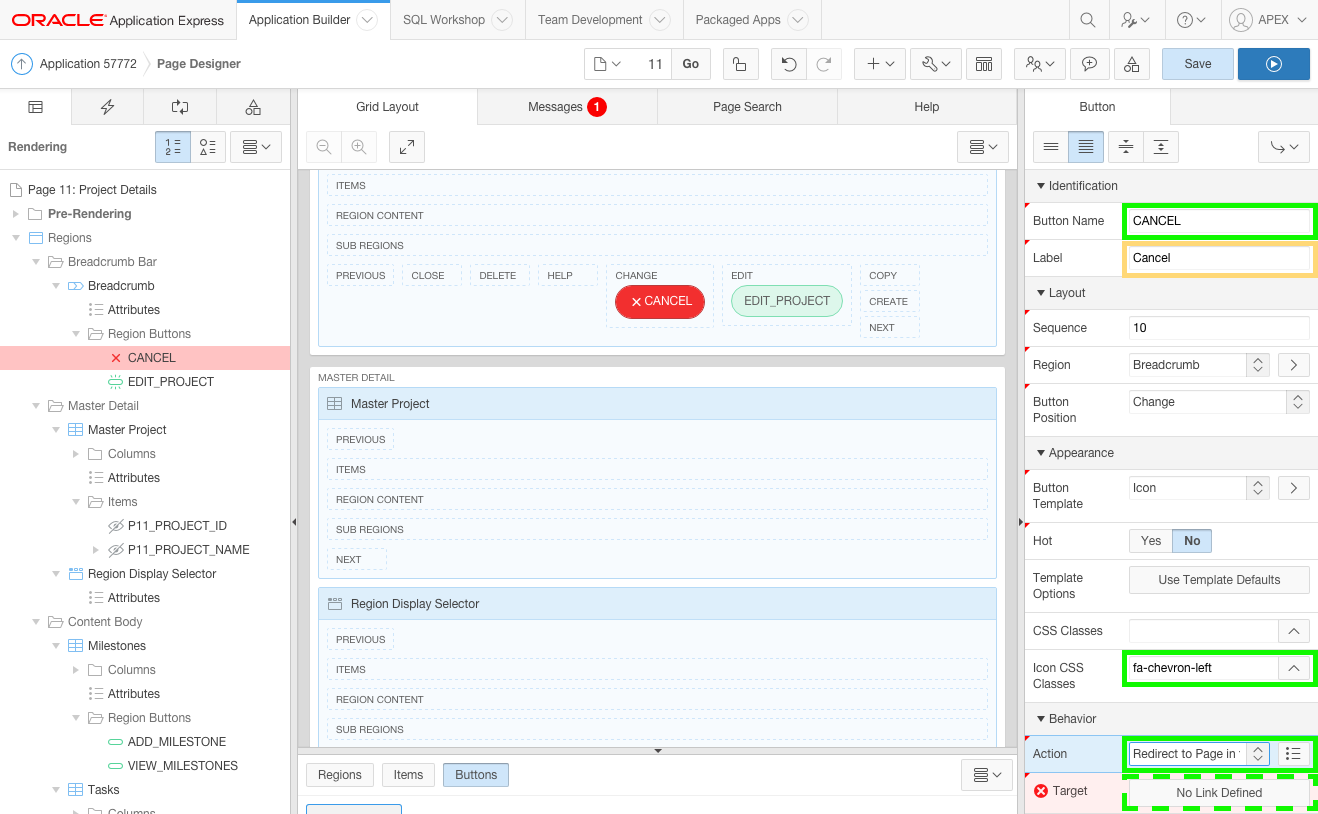
Task: Select EDIT_PROJECT button in the tree
Action: point(171,382)
